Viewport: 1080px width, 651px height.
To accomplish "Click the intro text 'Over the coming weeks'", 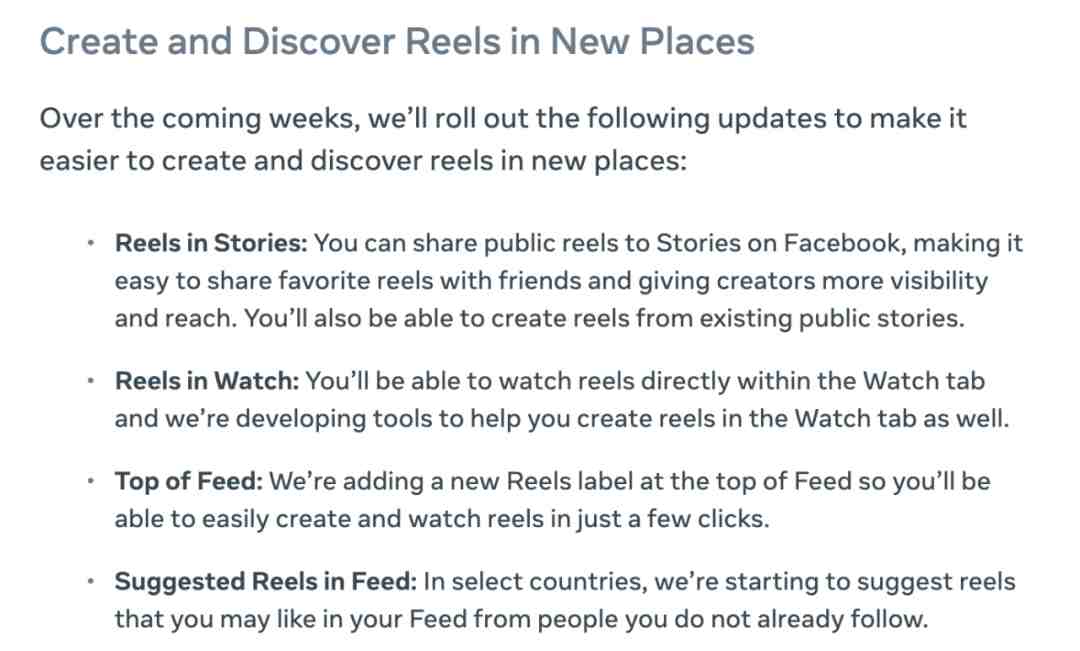I will pos(200,118).
